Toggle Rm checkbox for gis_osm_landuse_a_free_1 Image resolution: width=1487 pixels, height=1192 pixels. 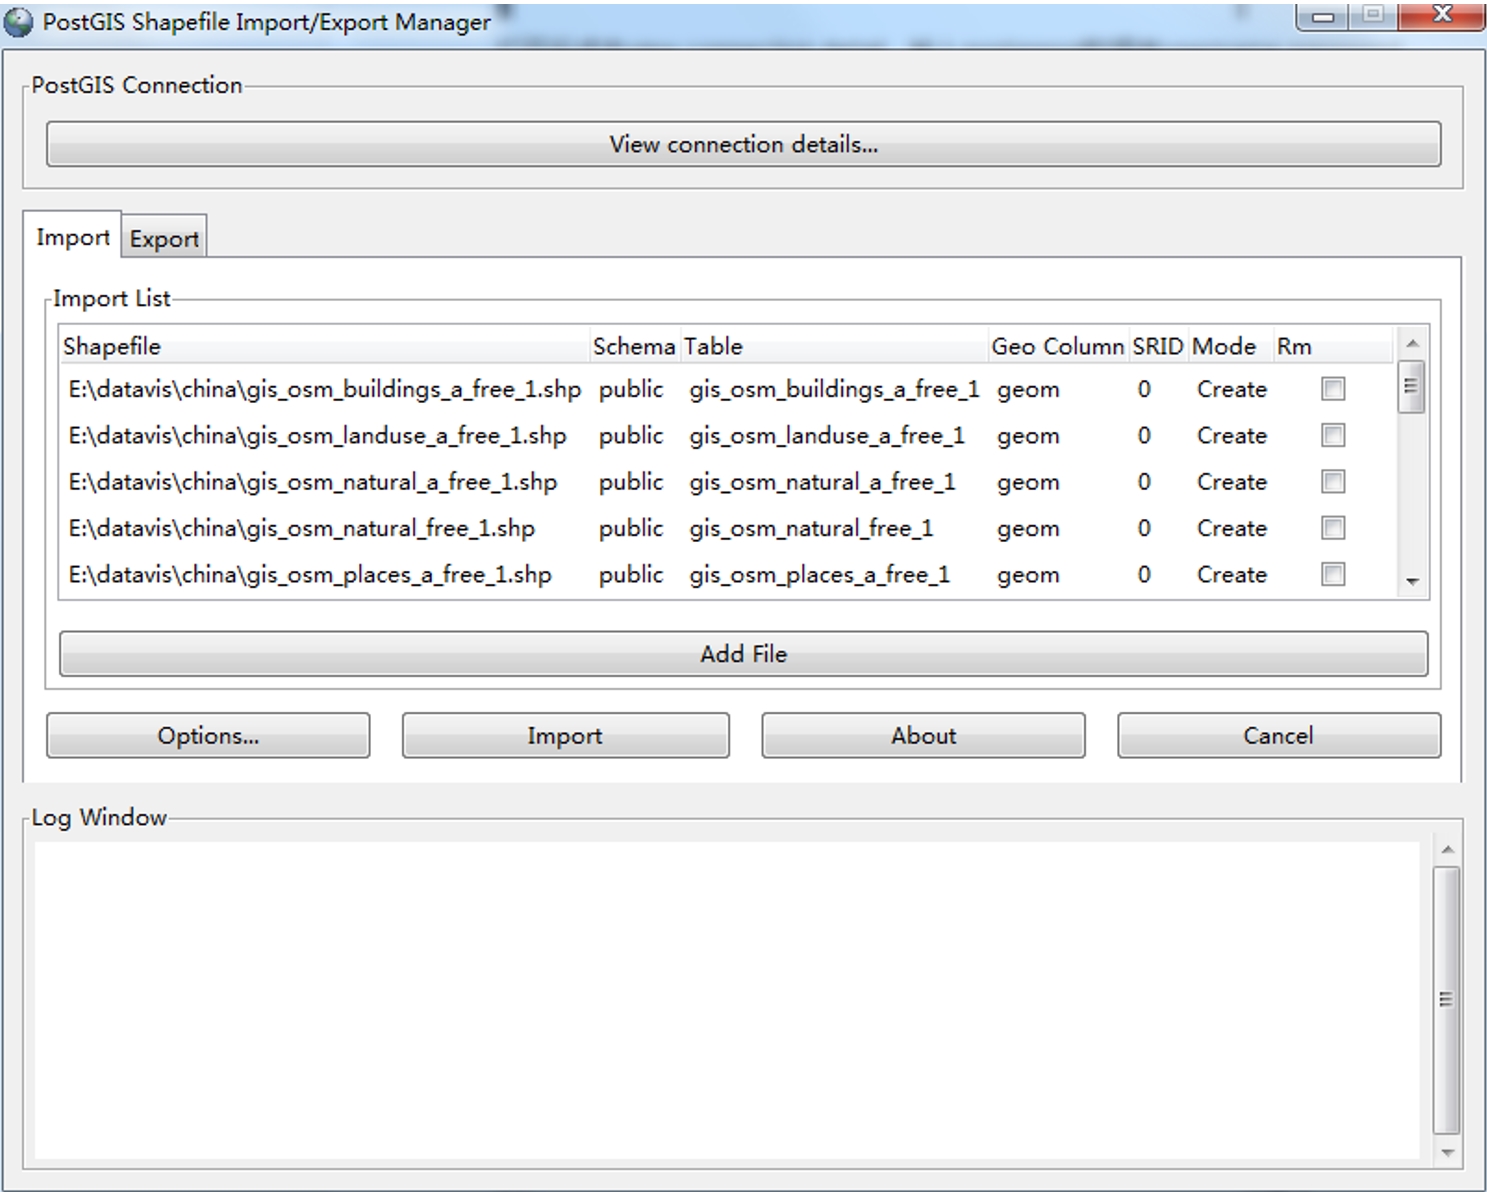(x=1332, y=435)
